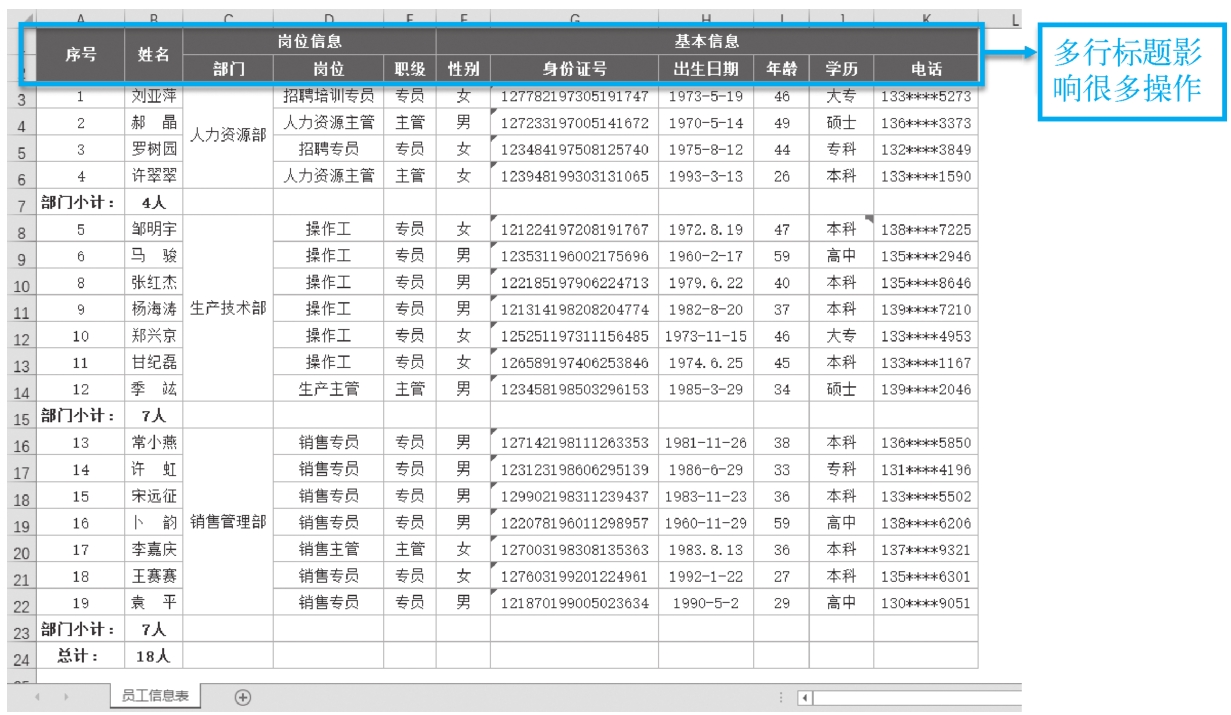The width and height of the screenshot is (1231, 715).
Task: Select row 7 header
Action: coord(21,205)
